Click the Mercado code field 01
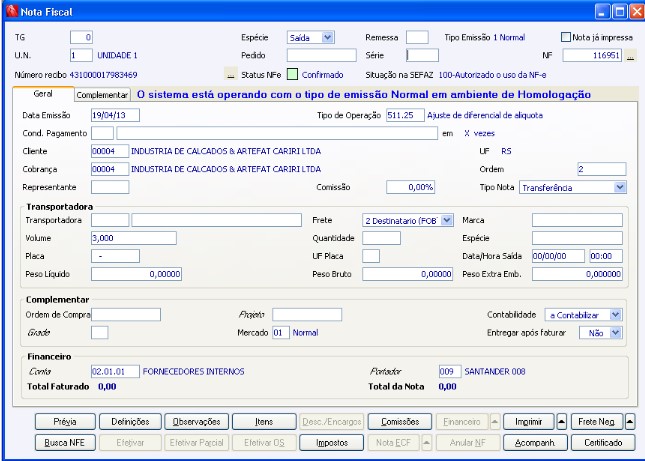Image resolution: width=645 pixels, height=461 pixels. pyautogui.click(x=281, y=332)
